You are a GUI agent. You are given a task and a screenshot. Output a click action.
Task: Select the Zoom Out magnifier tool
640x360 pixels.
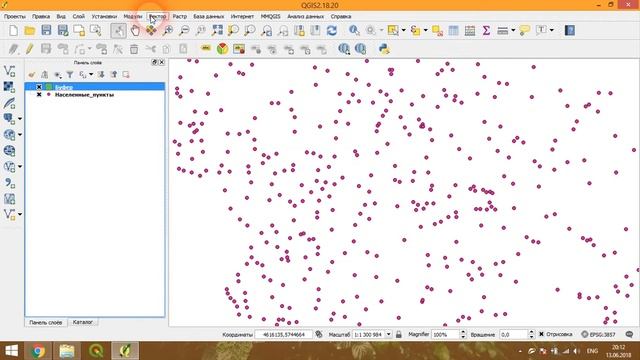[184, 31]
